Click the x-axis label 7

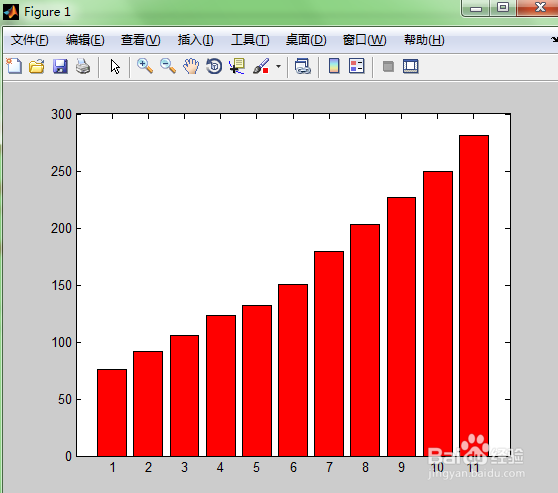[x=329, y=467]
